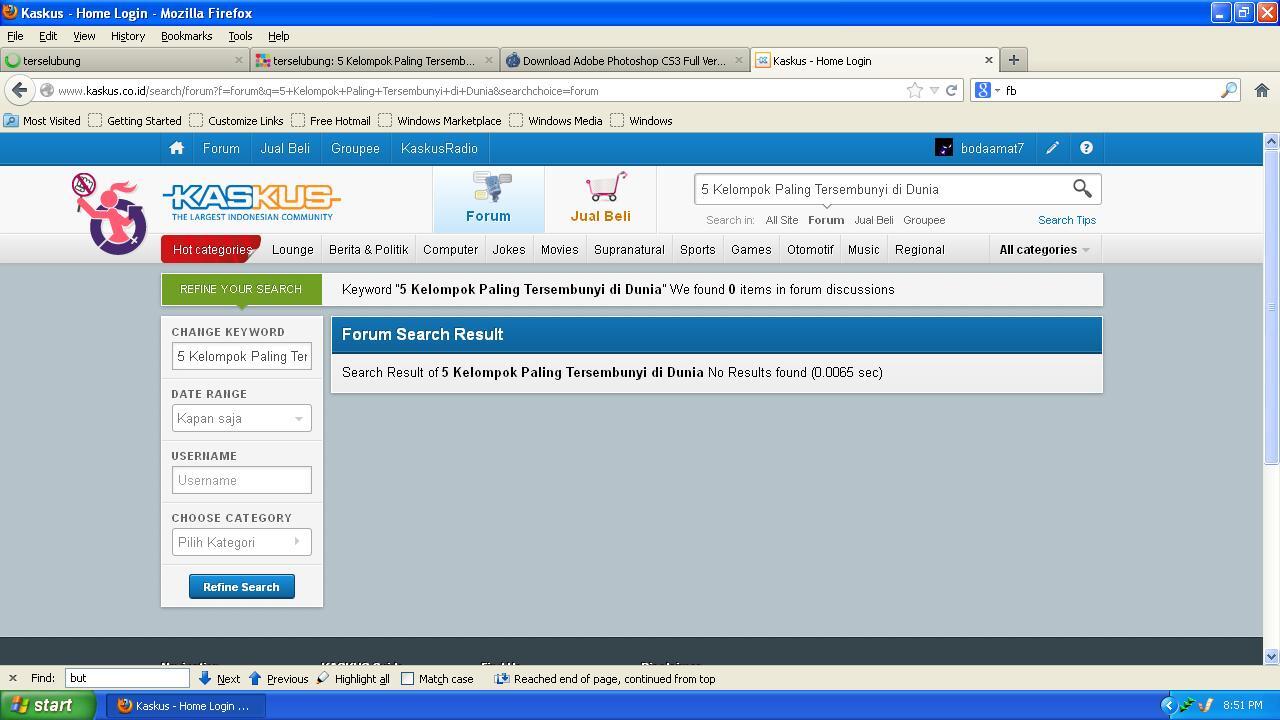
Task: Click Jual Beli in top navbar
Action: pyautogui.click(x=285, y=148)
